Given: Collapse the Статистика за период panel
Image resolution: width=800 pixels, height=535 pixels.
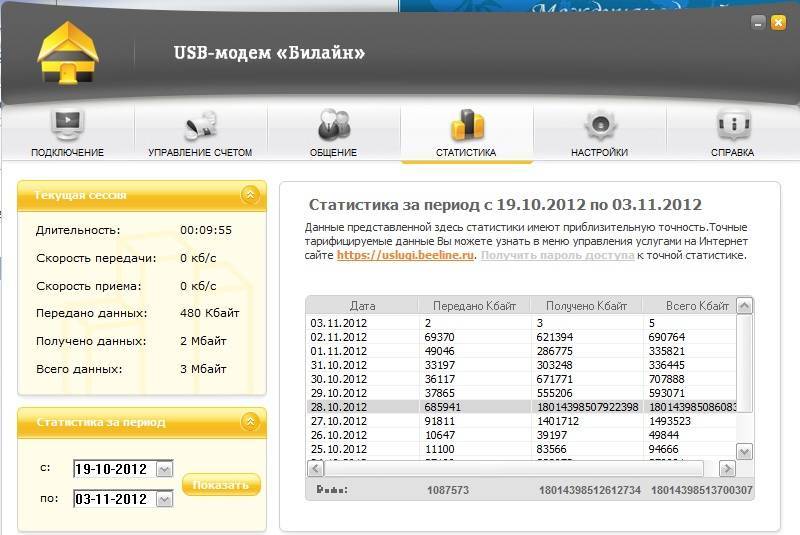Looking at the screenshot, I should pyautogui.click(x=250, y=422).
